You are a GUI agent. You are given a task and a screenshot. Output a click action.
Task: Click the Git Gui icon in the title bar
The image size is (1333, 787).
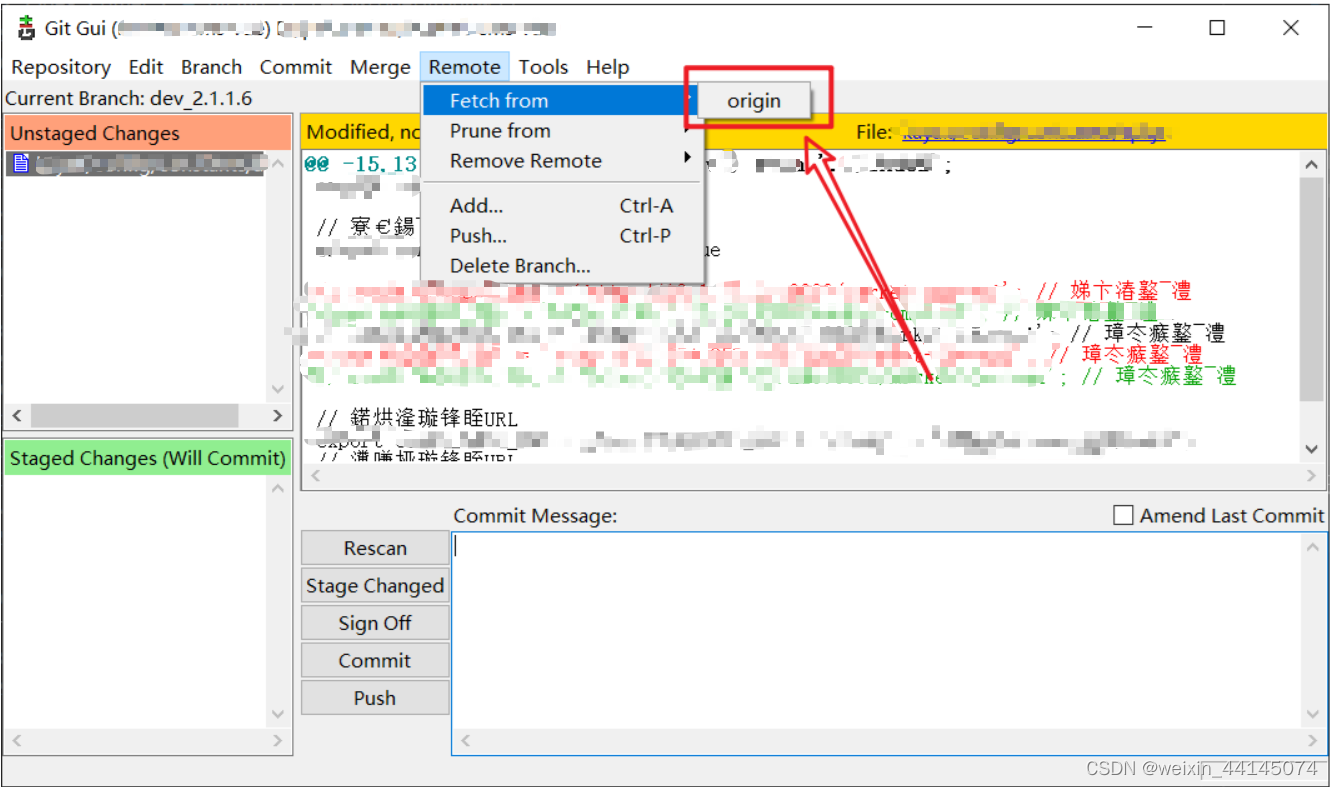point(25,27)
